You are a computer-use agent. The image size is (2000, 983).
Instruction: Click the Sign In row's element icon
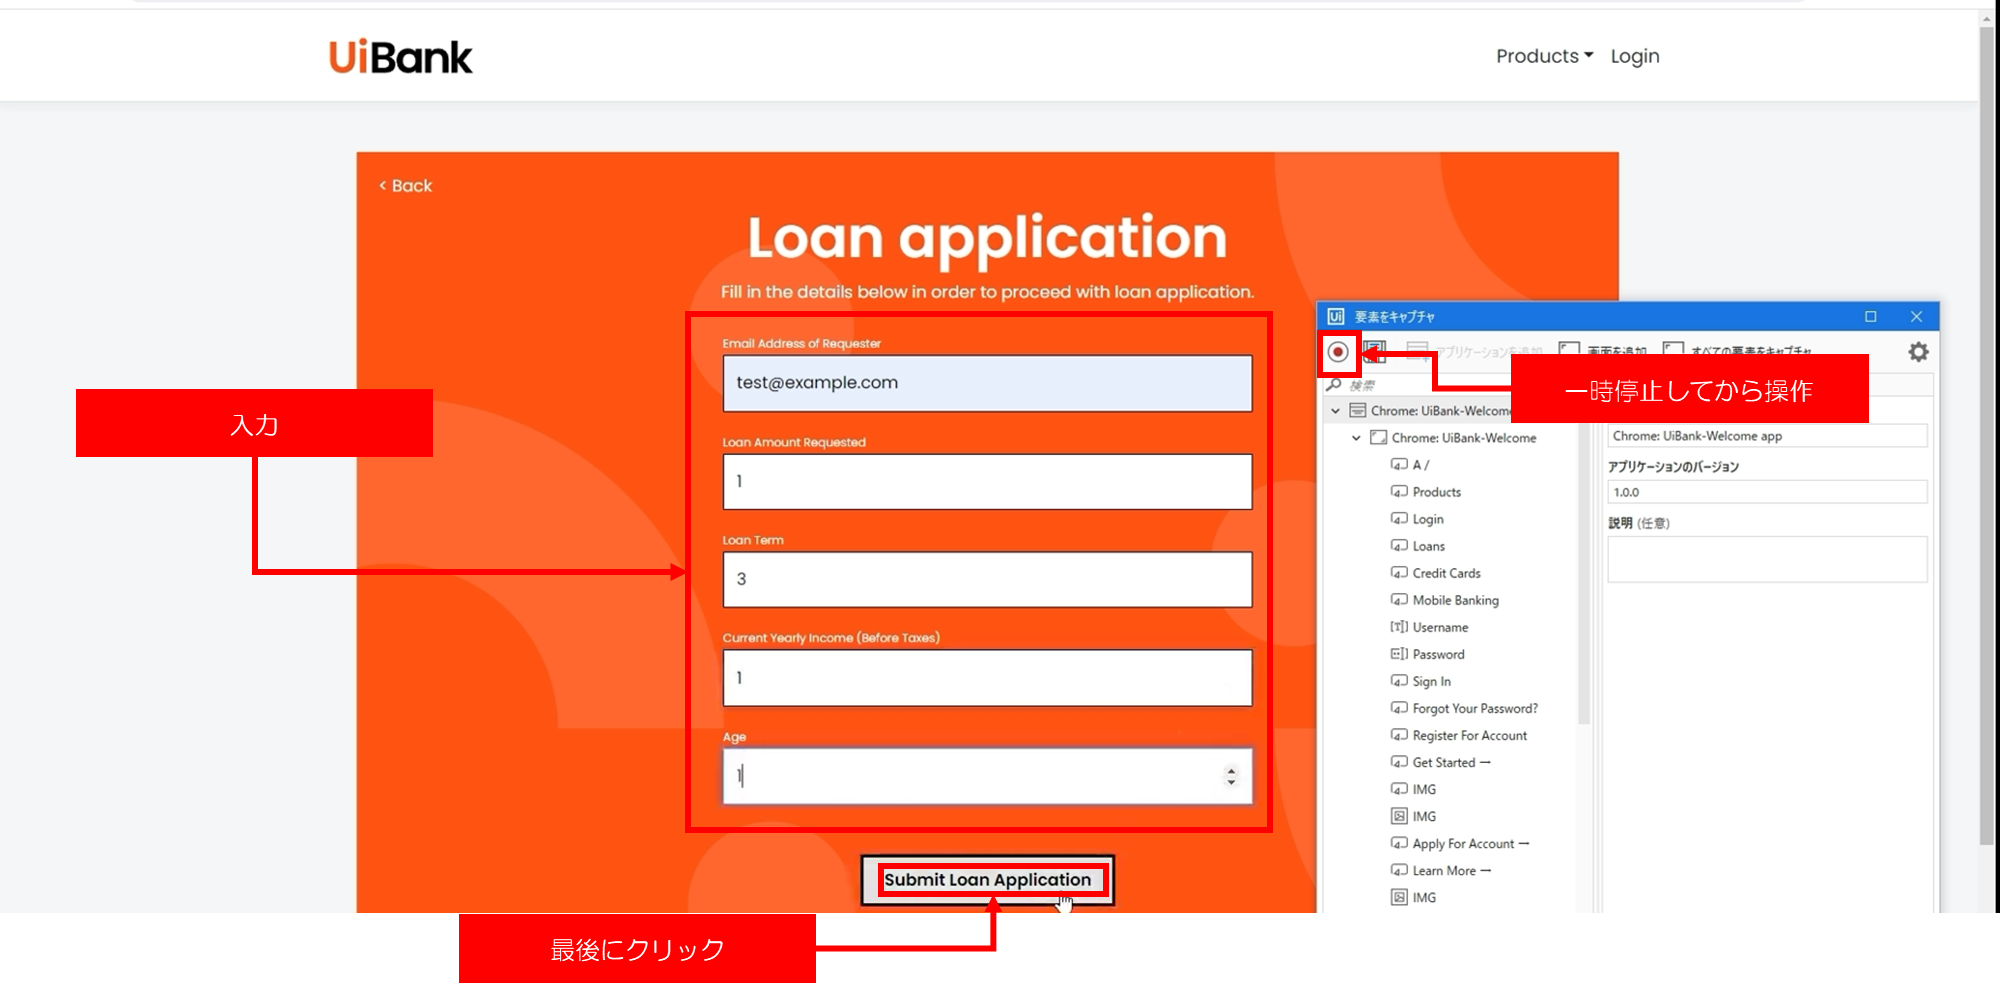[1399, 681]
